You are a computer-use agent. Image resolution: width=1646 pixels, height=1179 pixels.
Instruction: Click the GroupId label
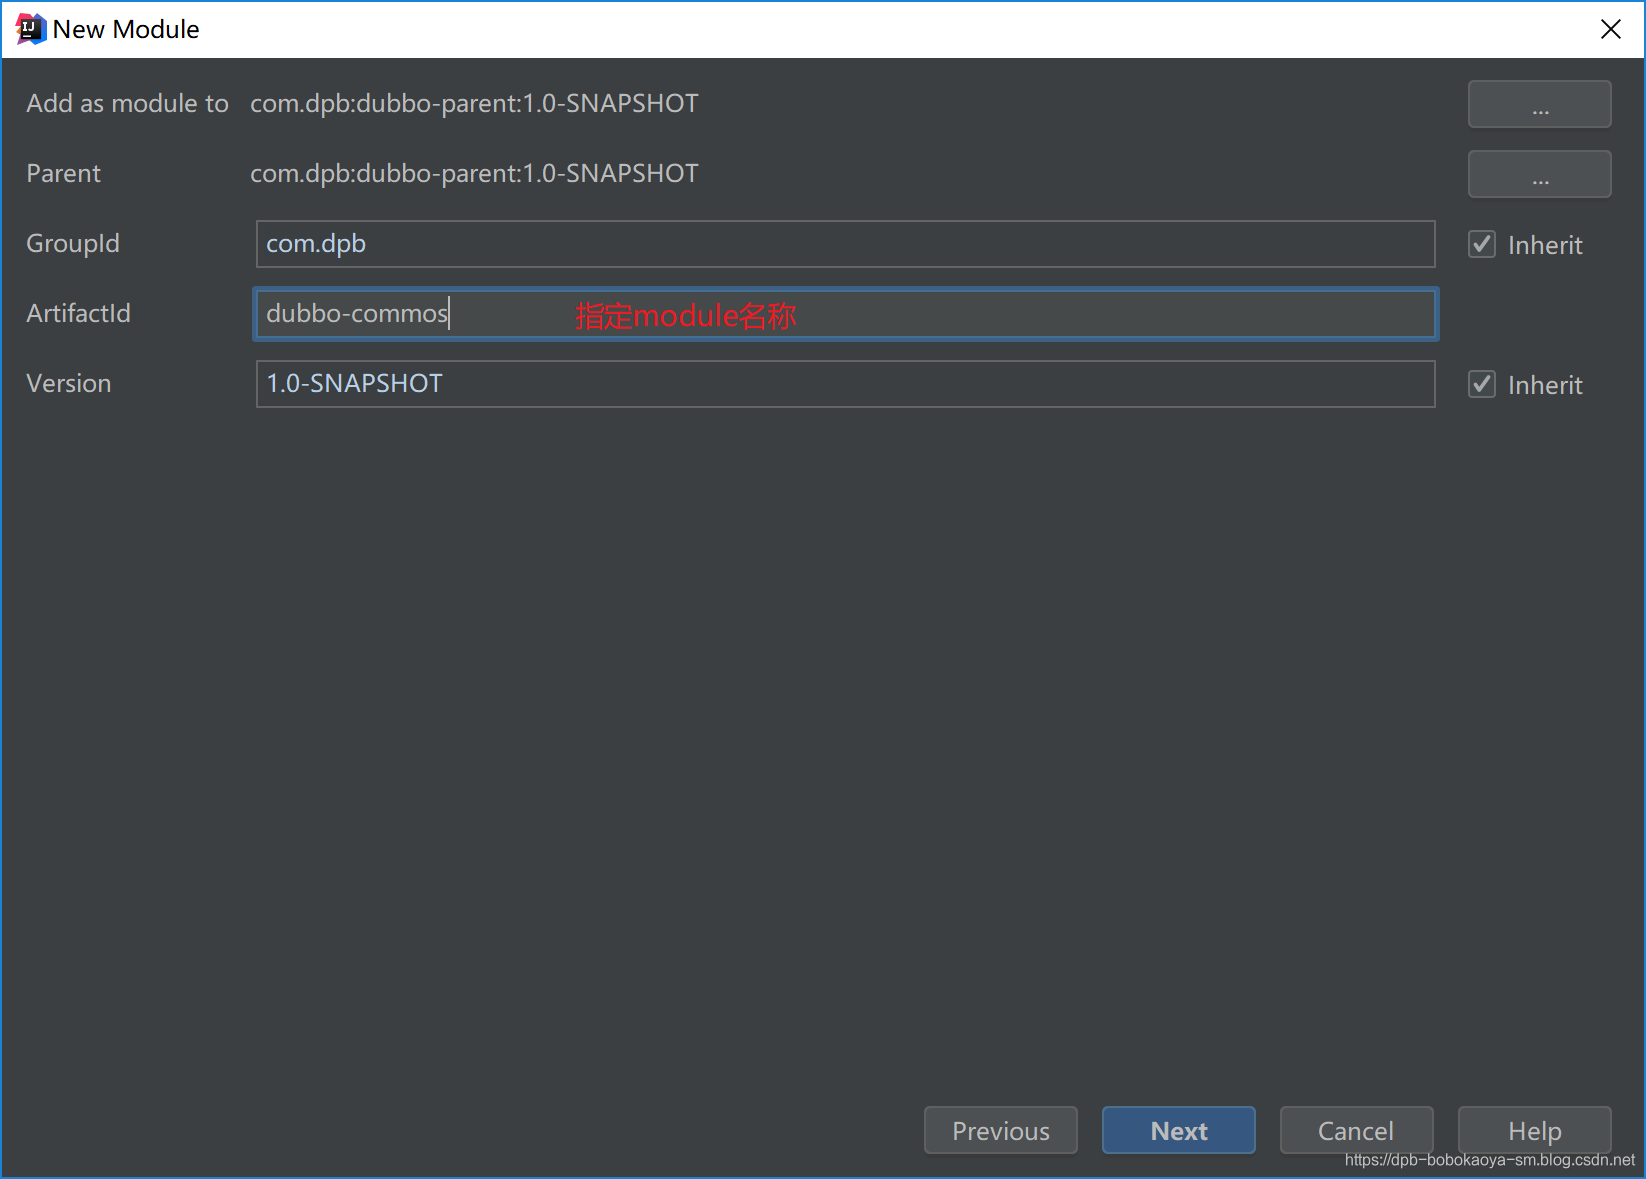pos(73,244)
